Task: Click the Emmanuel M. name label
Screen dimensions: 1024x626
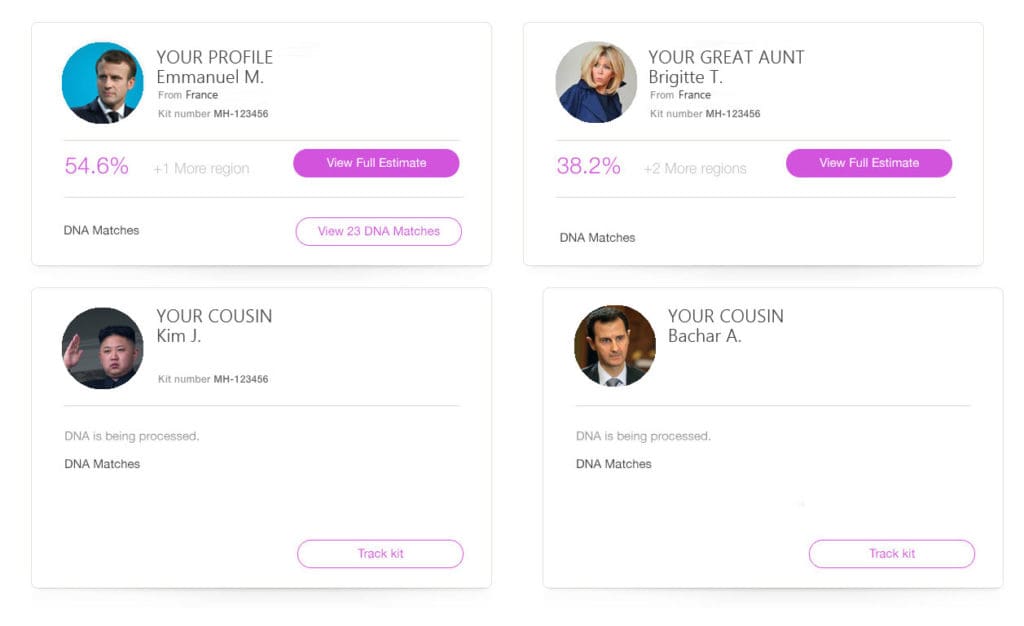Action: click(210, 77)
